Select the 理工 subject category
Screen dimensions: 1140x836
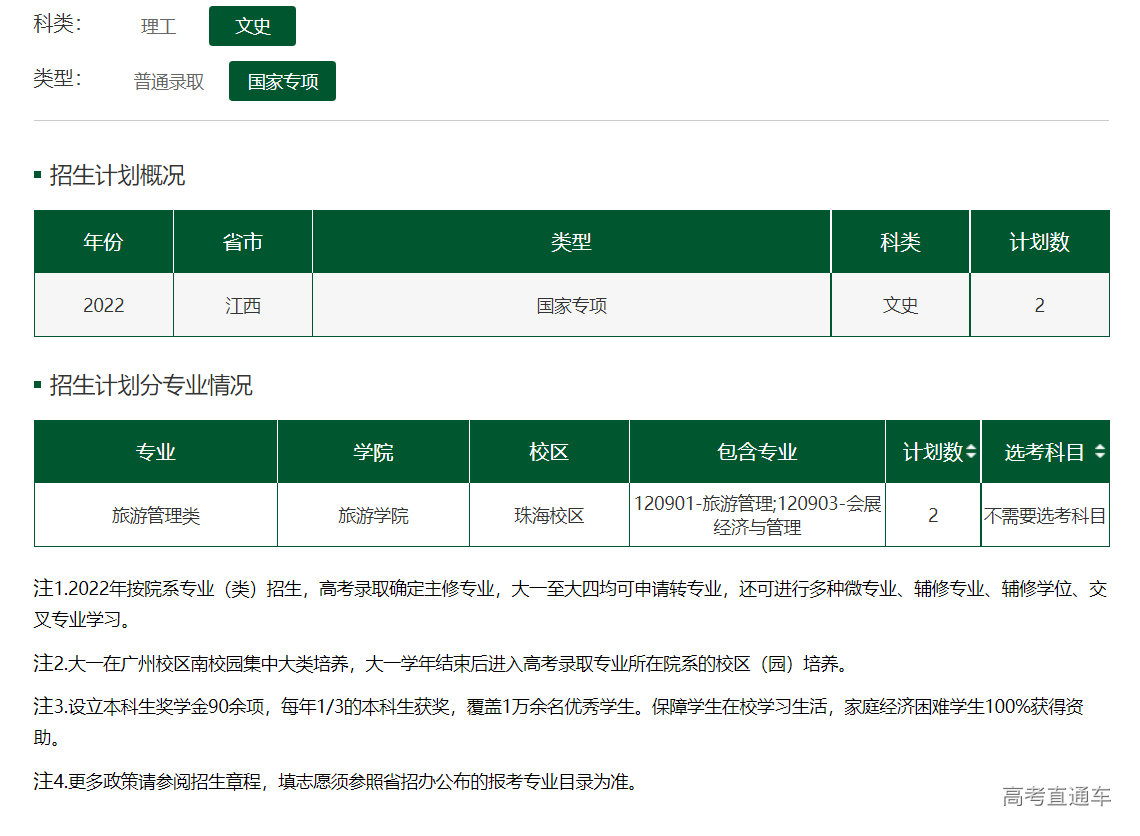[x=158, y=27]
